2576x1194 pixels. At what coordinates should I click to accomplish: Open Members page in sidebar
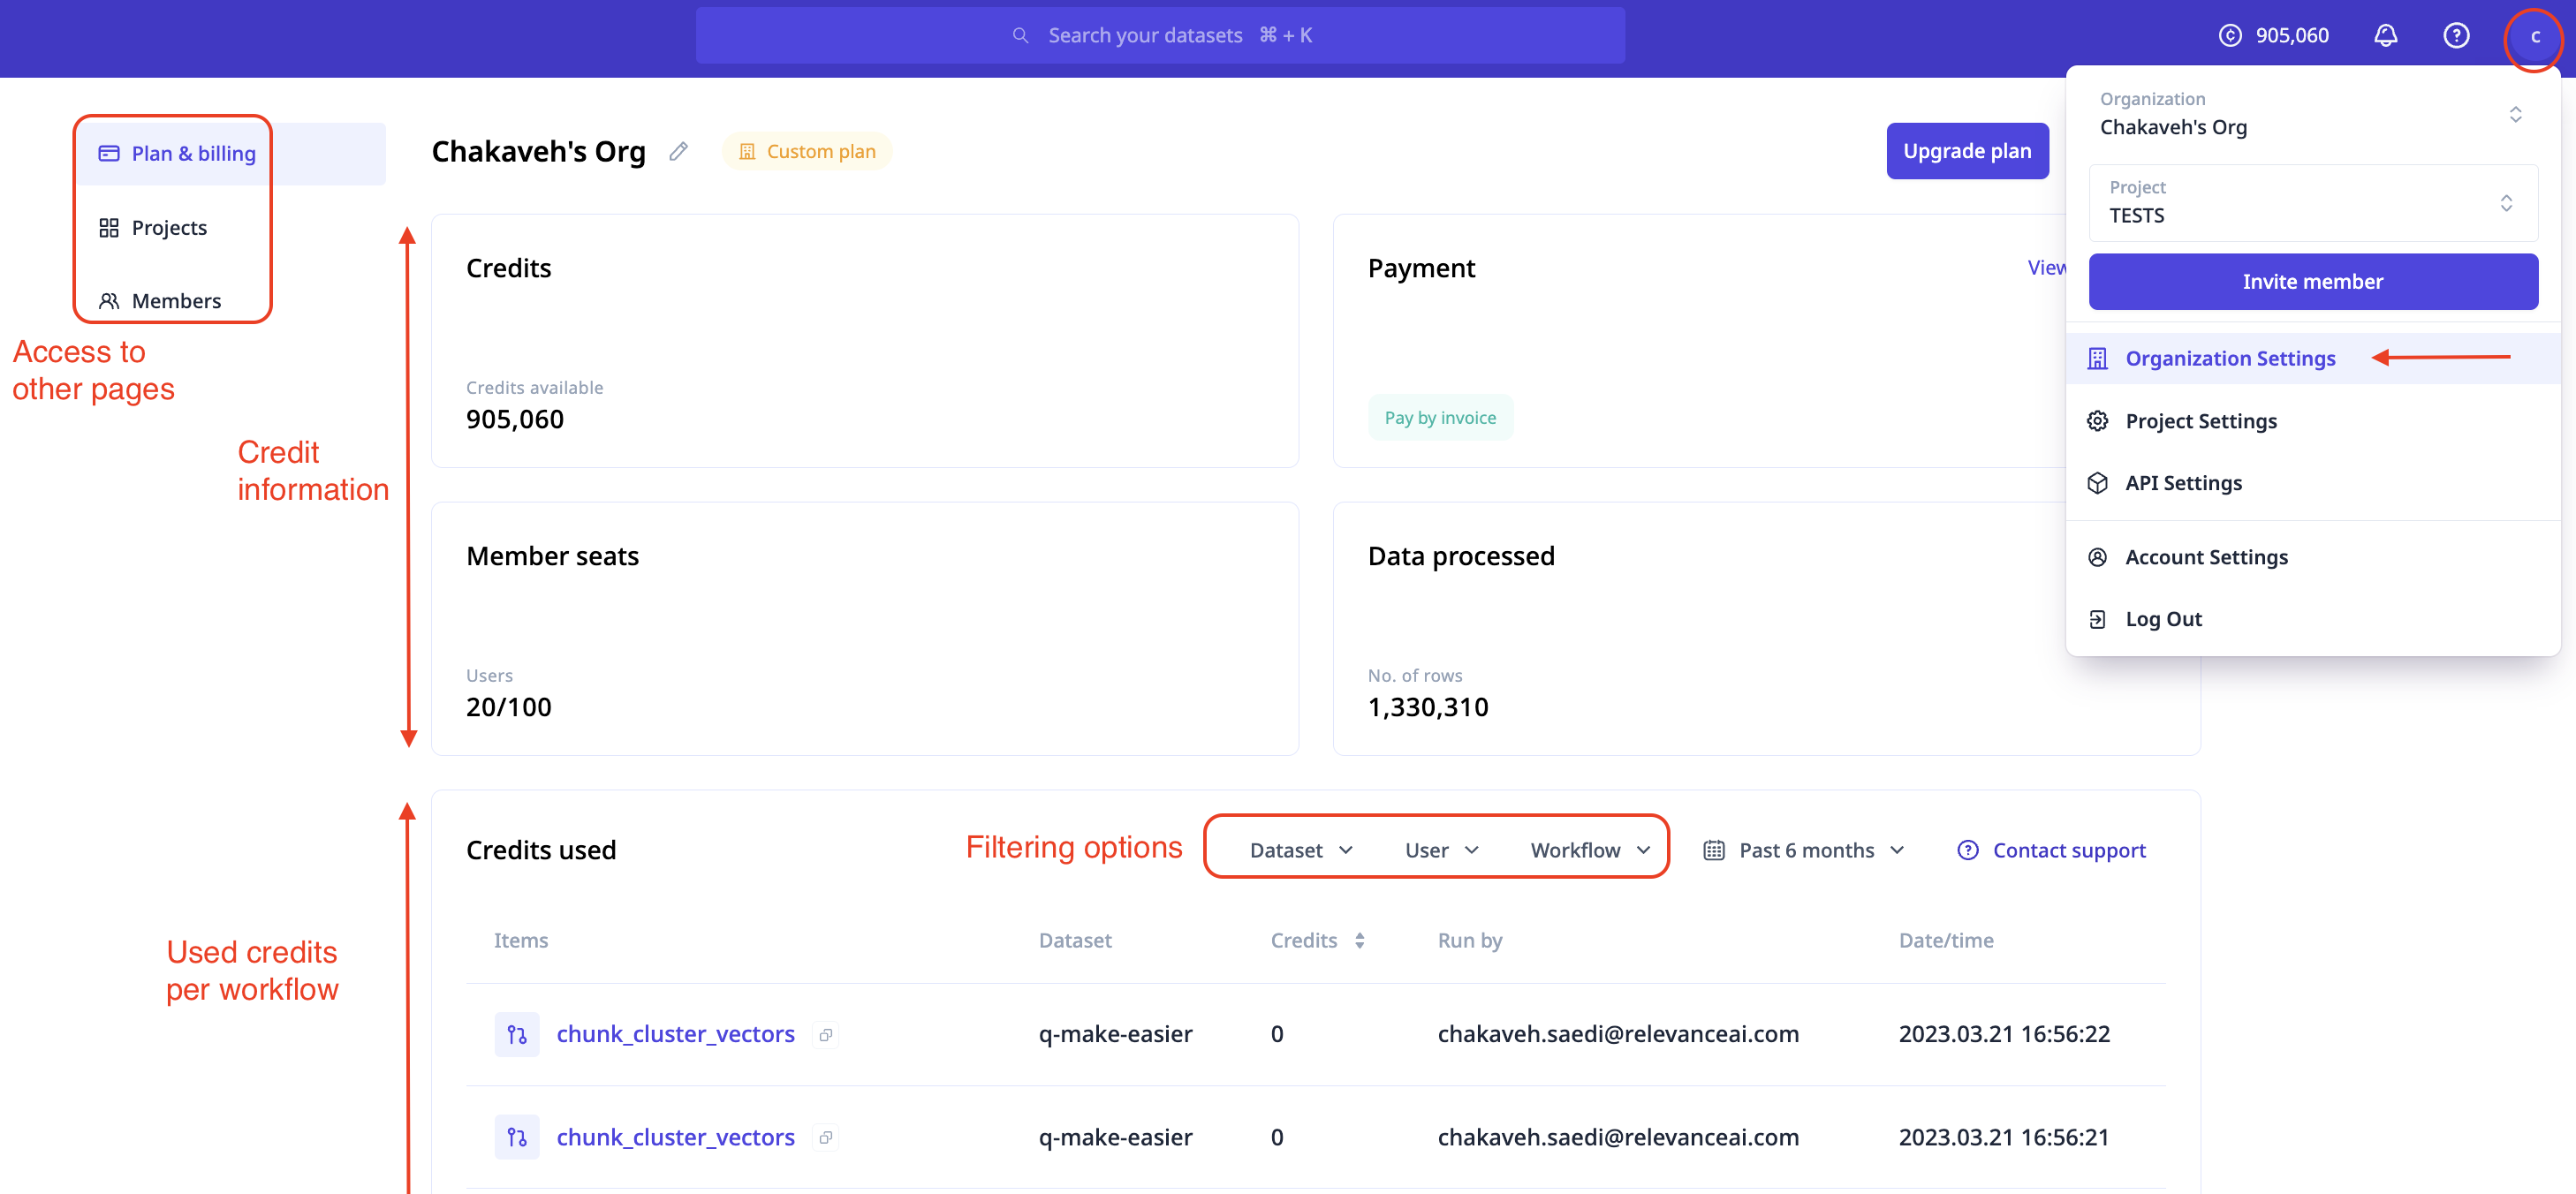175,301
